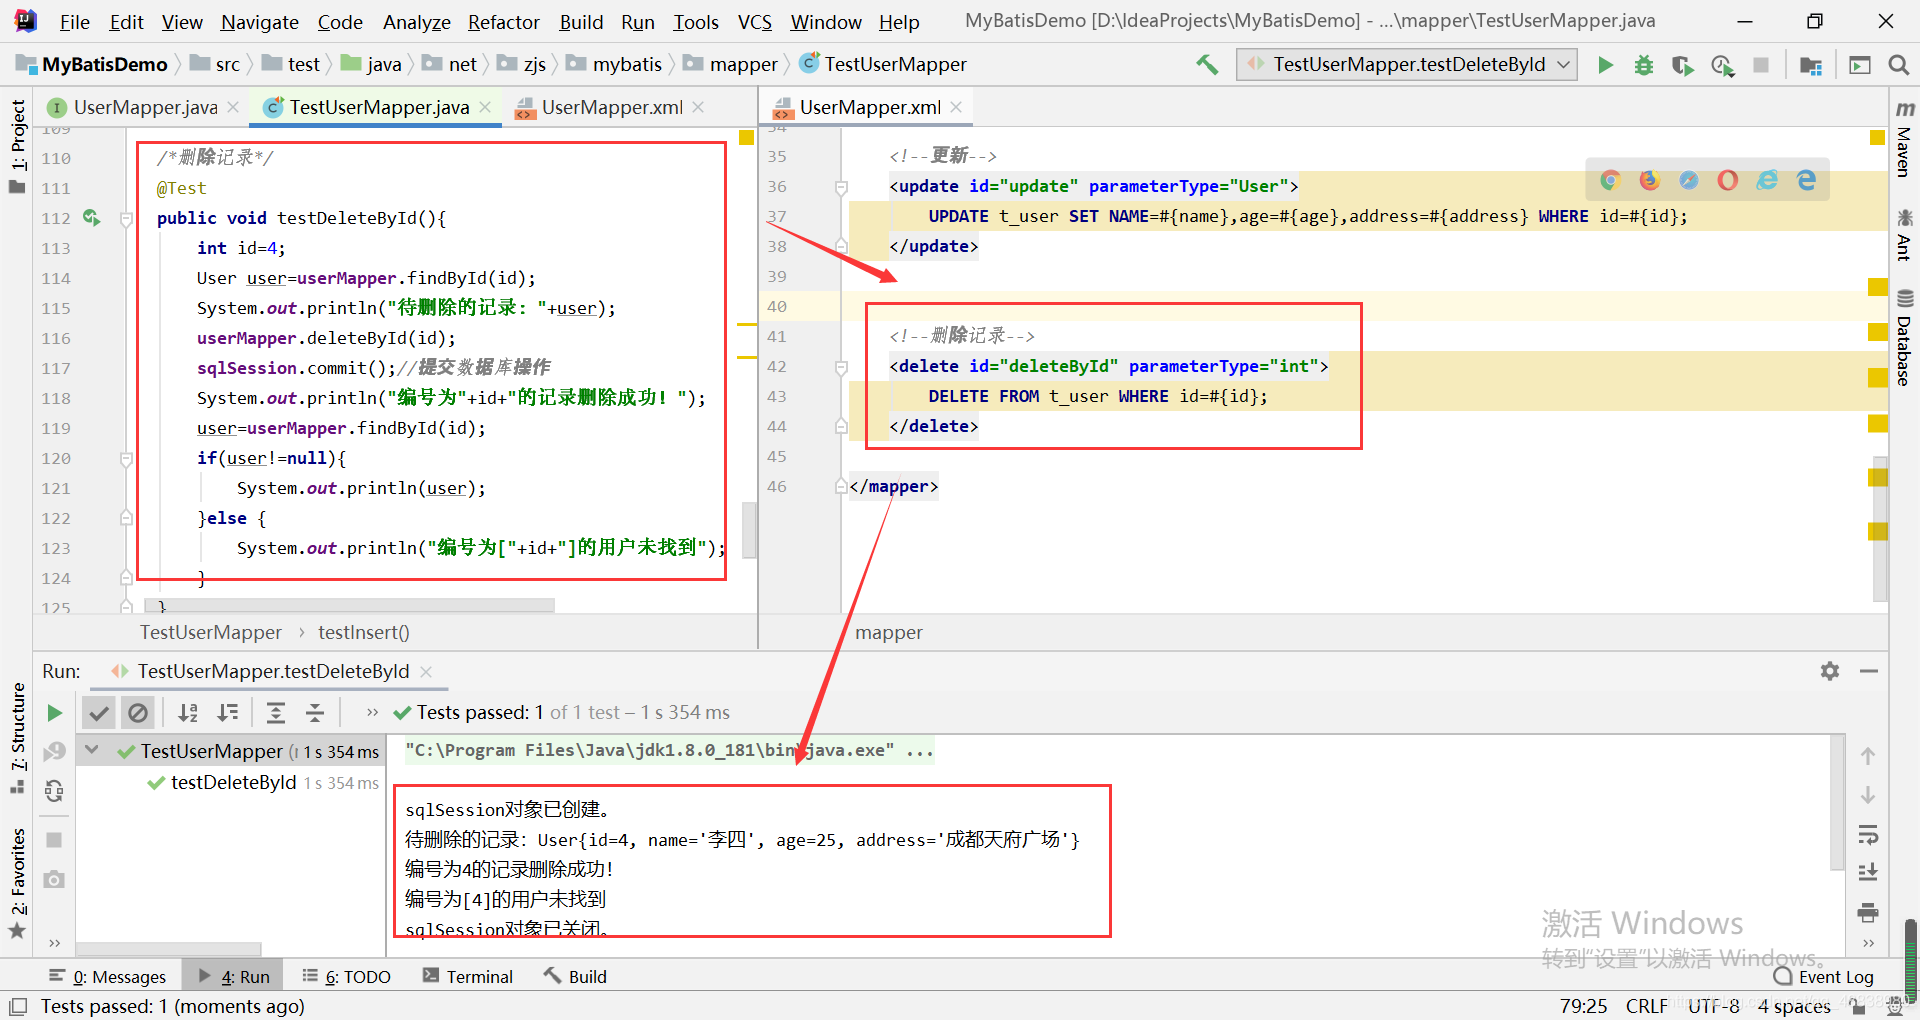Dump threads camera icon
The image size is (1920, 1020).
55,879
